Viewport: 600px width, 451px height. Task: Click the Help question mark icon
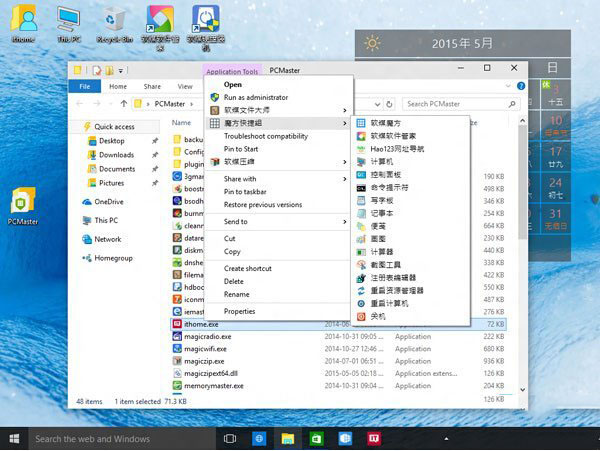click(x=521, y=86)
